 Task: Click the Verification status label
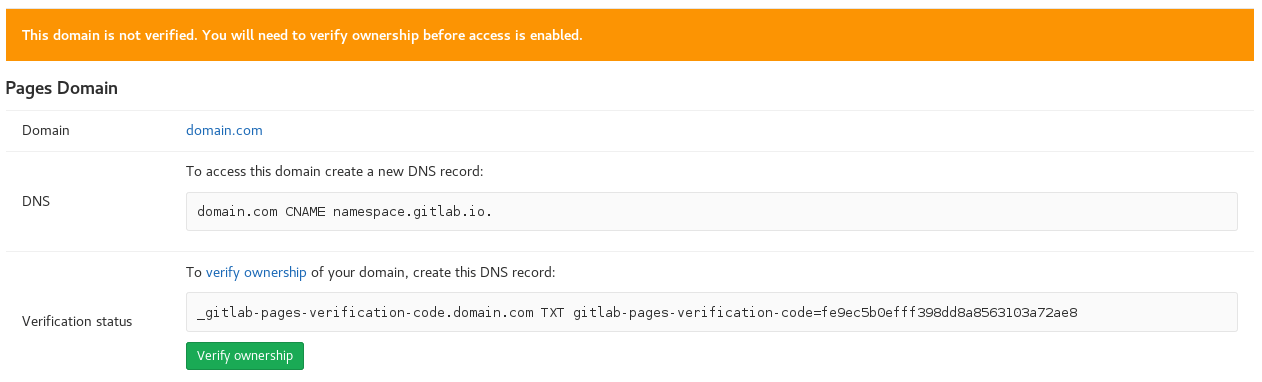coord(77,321)
